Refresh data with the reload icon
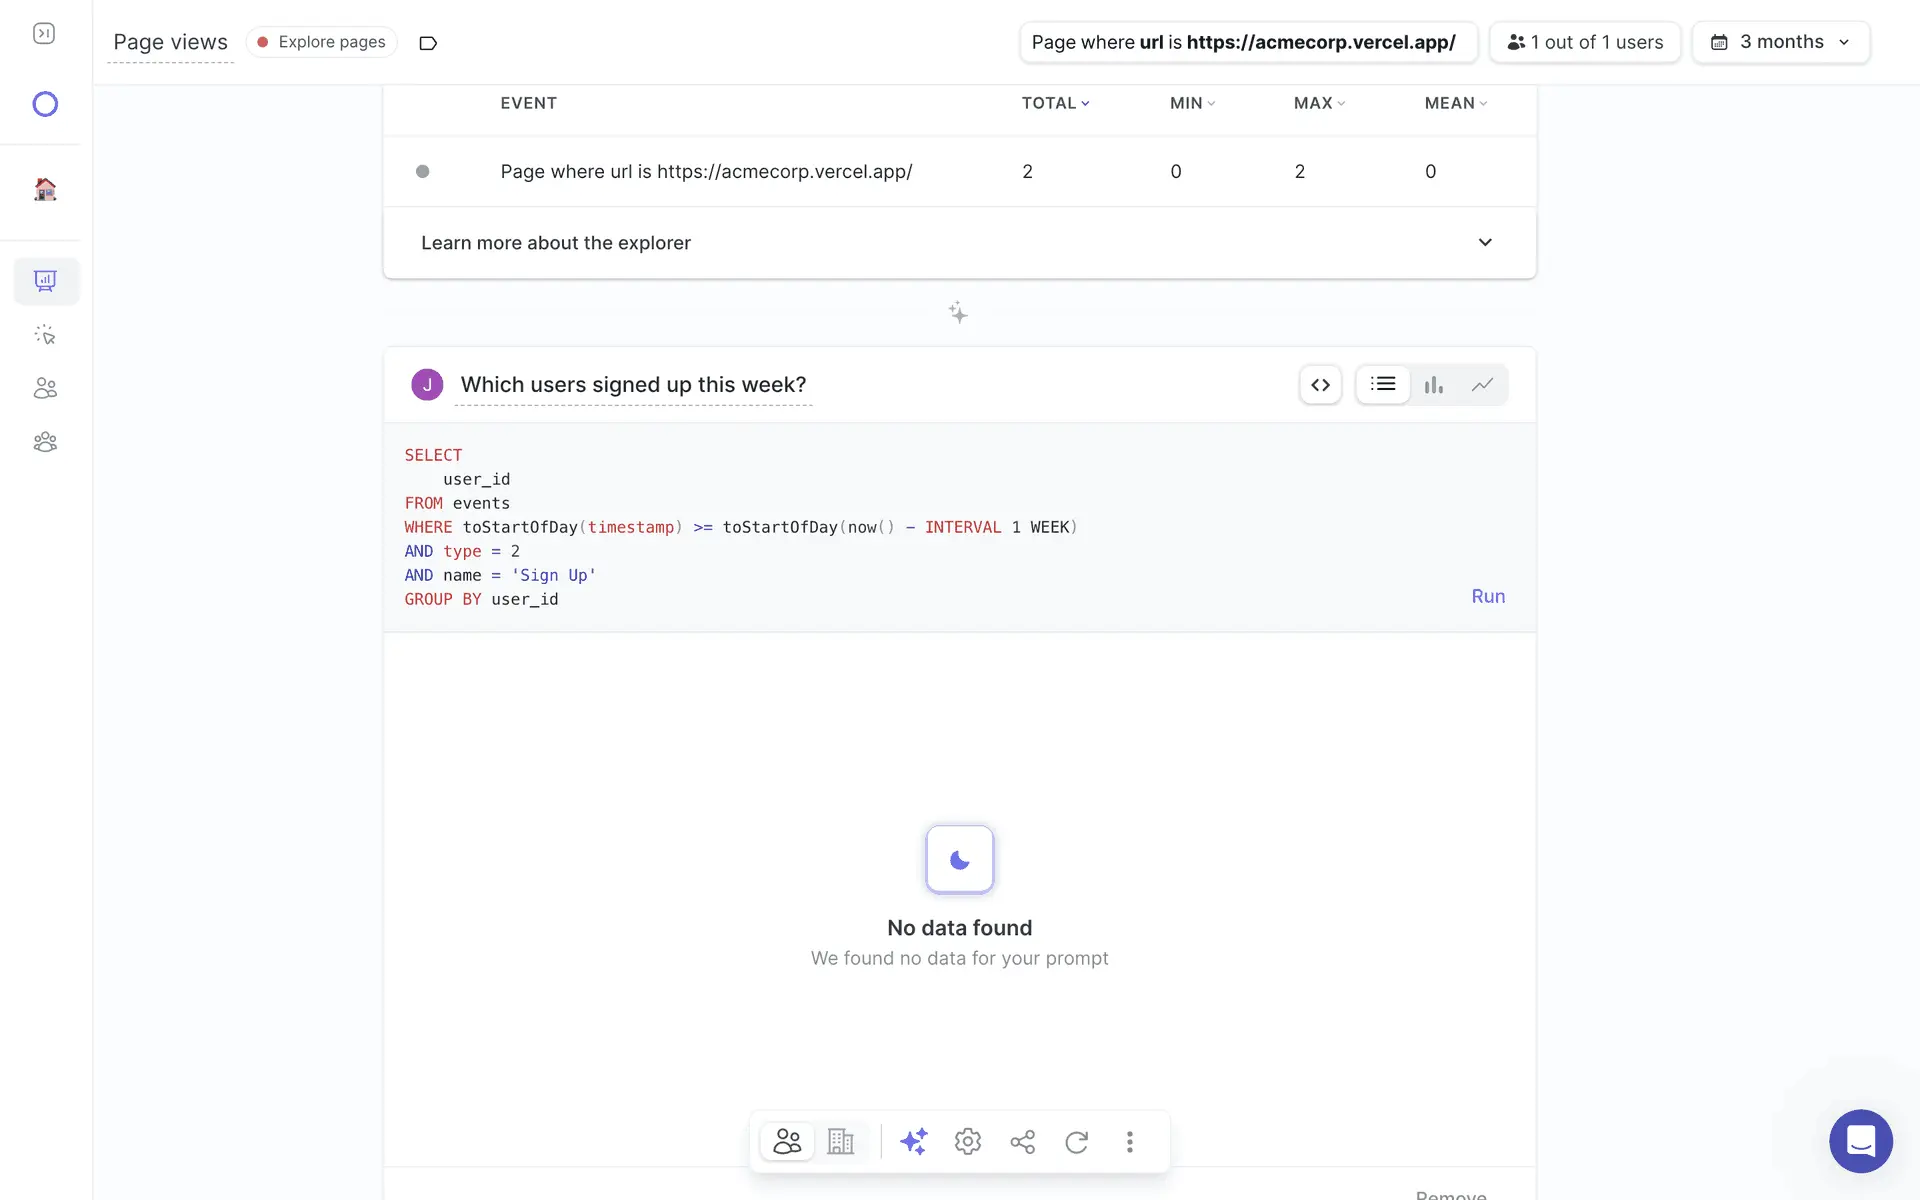The image size is (1920, 1200). 1076,1141
